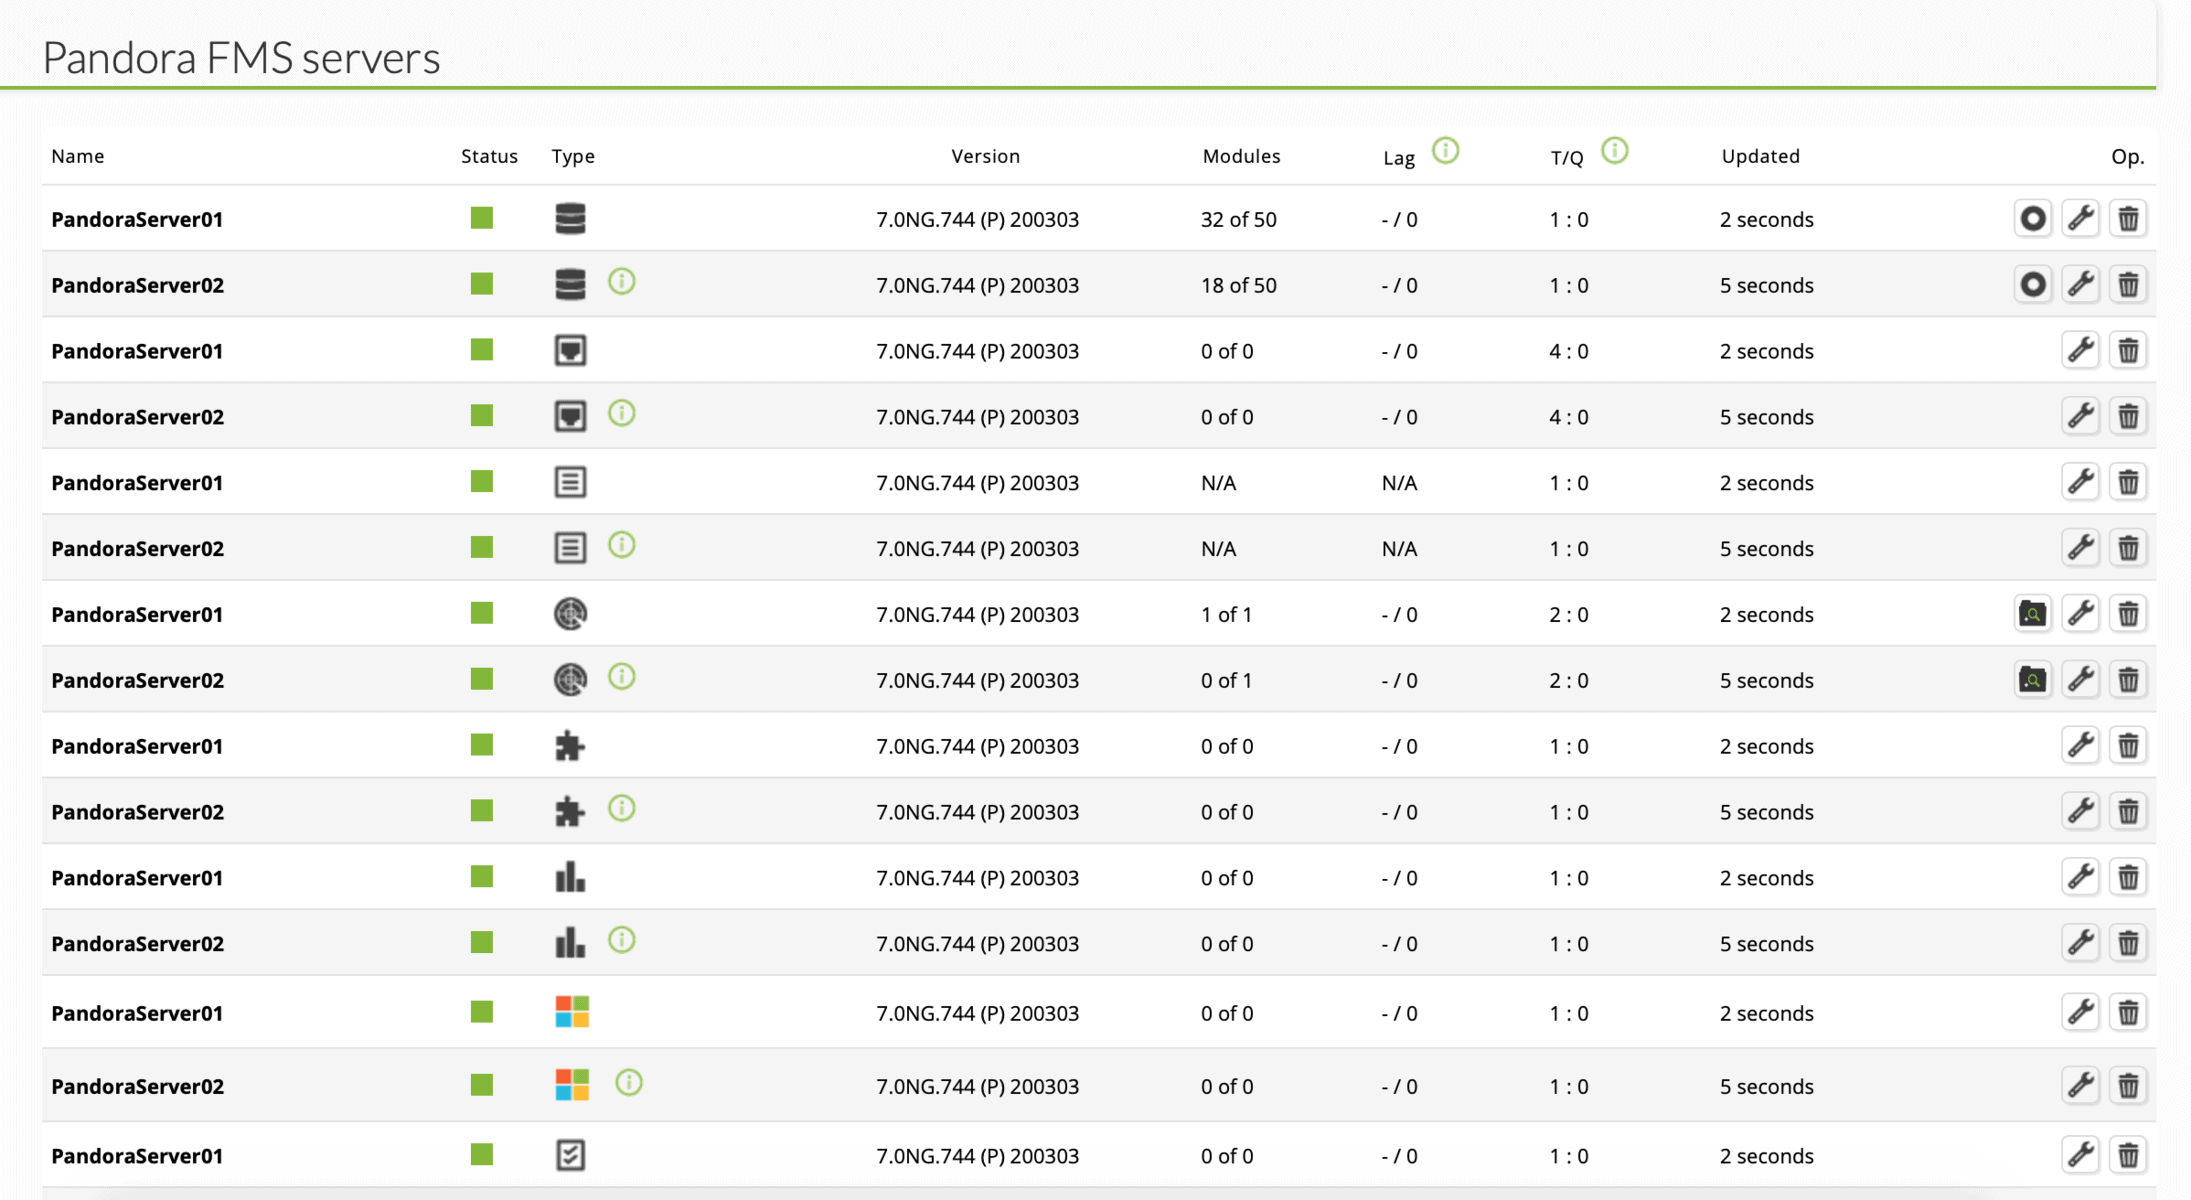Click the info icon beside PandoraServer02 Windows WMI icon
The image size is (2191, 1200).
point(629,1082)
